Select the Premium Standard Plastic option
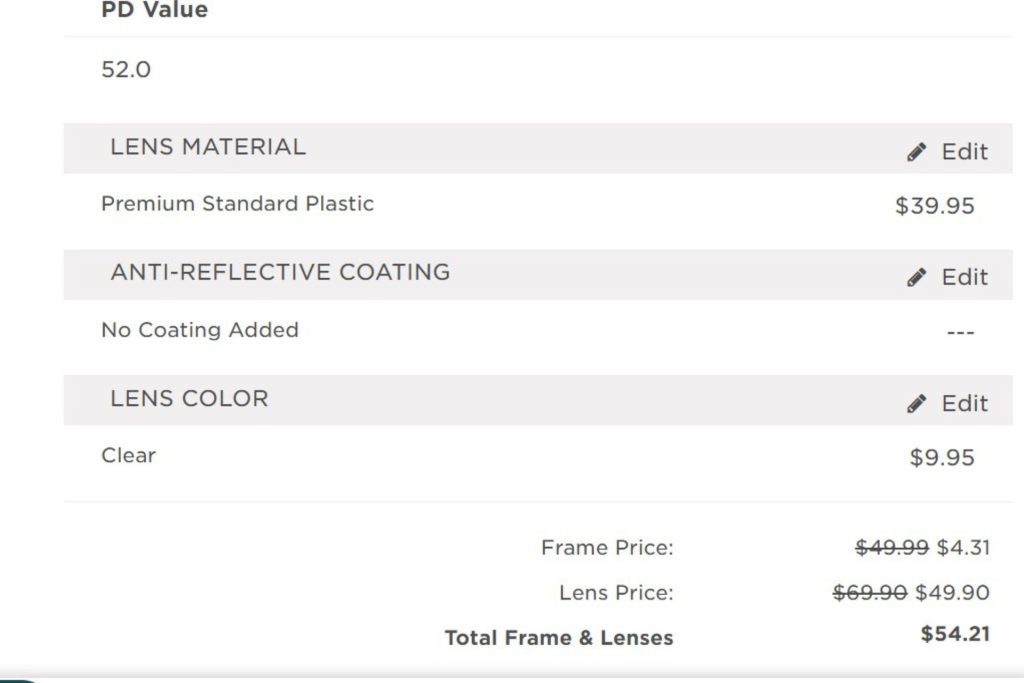Viewport: 1024px width, 683px height. 237,203
